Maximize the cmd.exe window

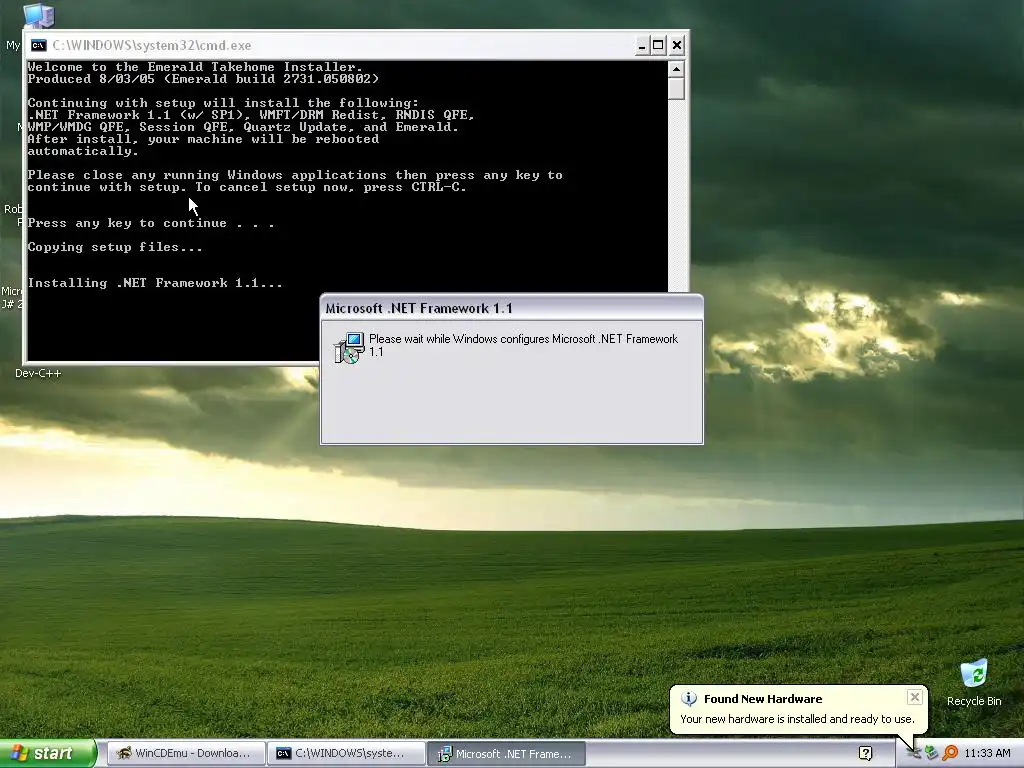(659, 45)
